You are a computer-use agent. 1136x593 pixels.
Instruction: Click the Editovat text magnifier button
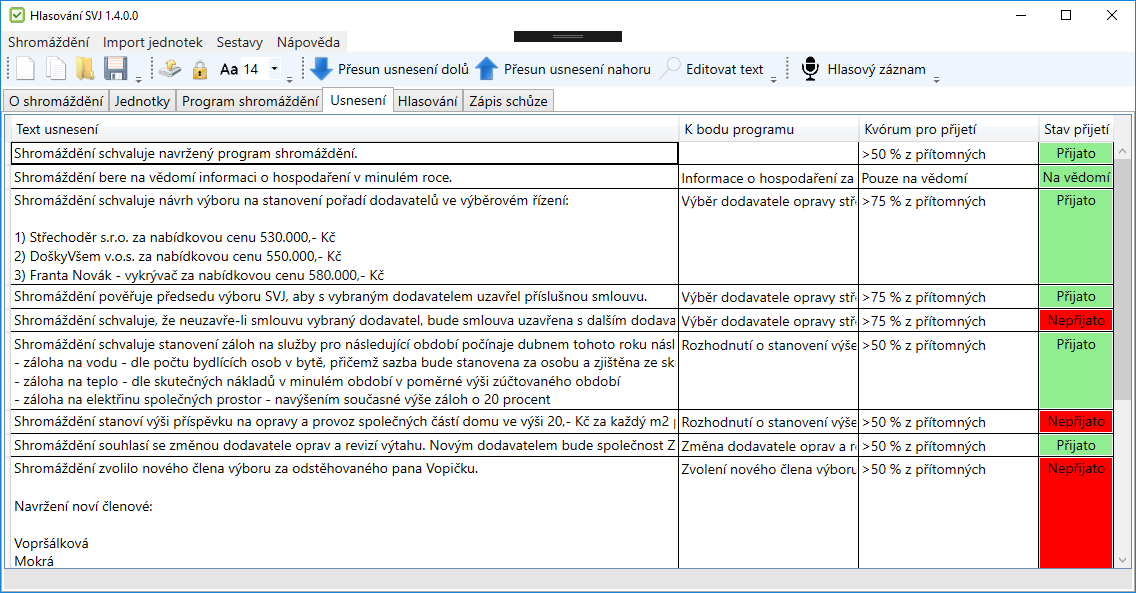714,70
